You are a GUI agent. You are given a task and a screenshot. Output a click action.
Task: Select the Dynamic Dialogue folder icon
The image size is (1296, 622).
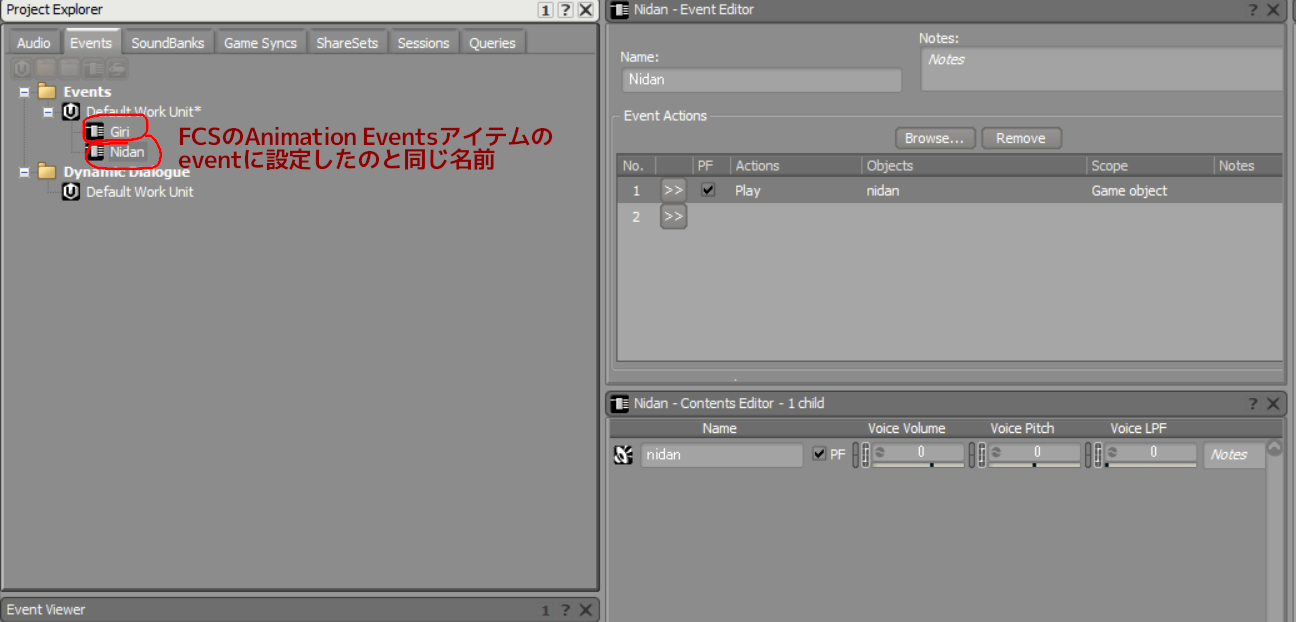(x=47, y=171)
